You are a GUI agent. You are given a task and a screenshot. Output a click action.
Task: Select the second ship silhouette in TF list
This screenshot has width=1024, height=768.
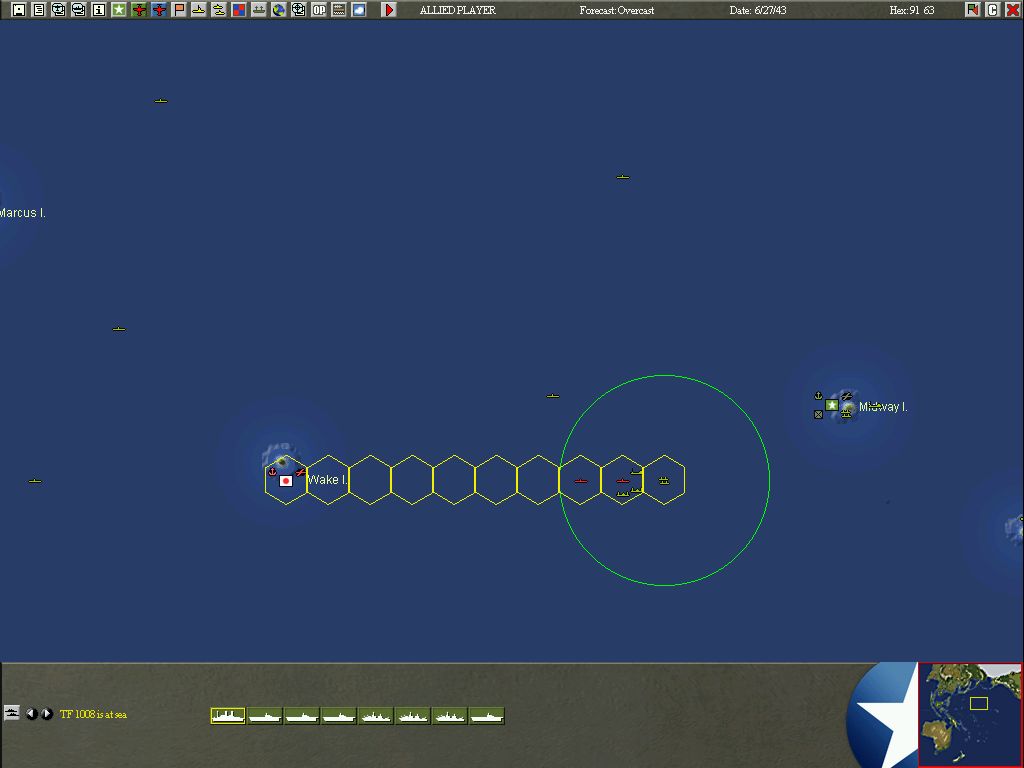(264, 716)
